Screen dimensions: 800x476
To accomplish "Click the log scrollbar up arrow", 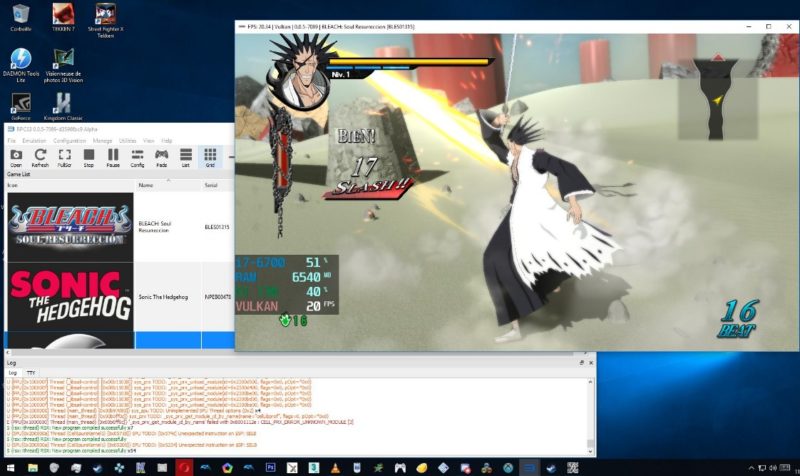I will point(591,382).
